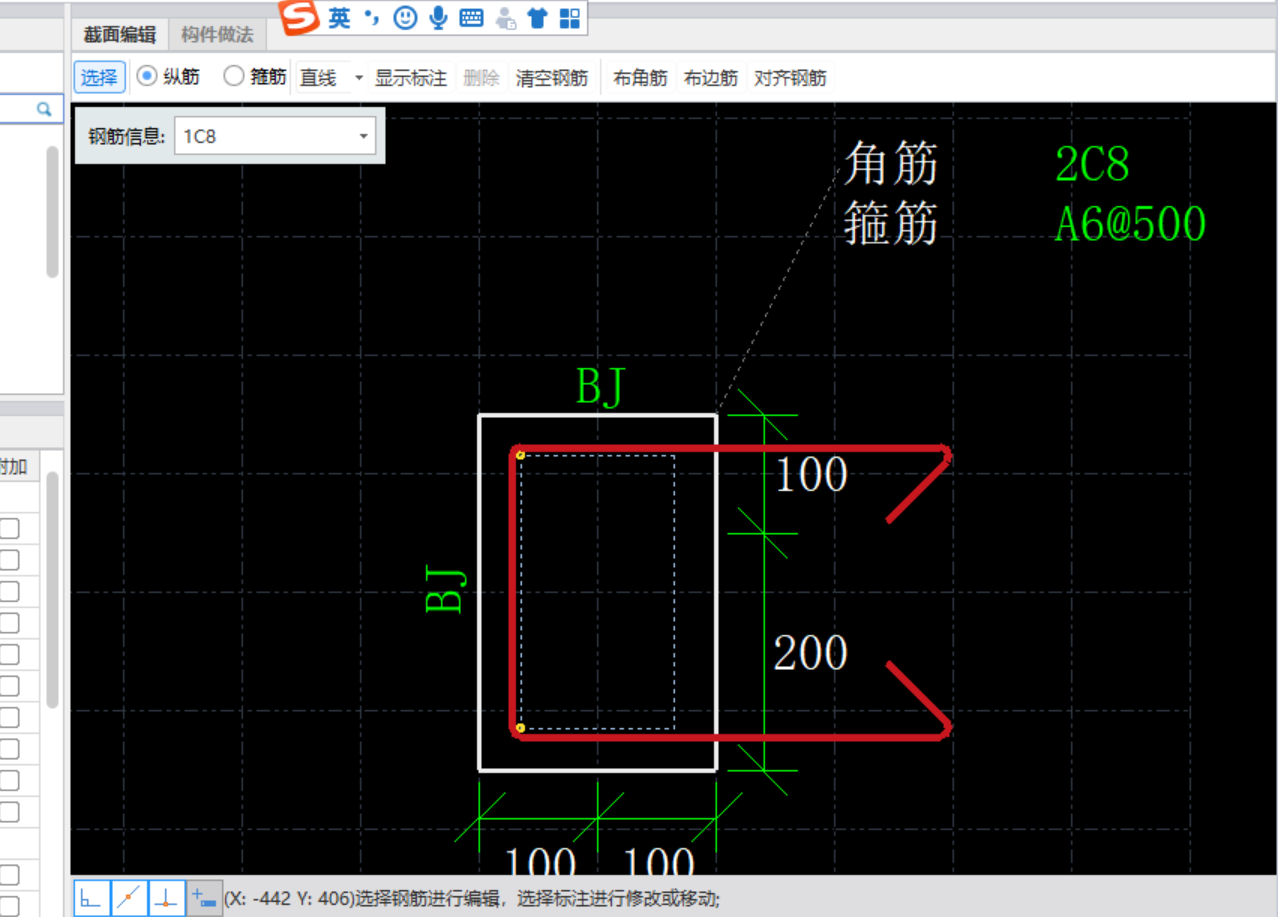Open the soft keyboard icon
Image resolution: width=1278 pixels, height=917 pixels.
pyautogui.click(x=471, y=18)
